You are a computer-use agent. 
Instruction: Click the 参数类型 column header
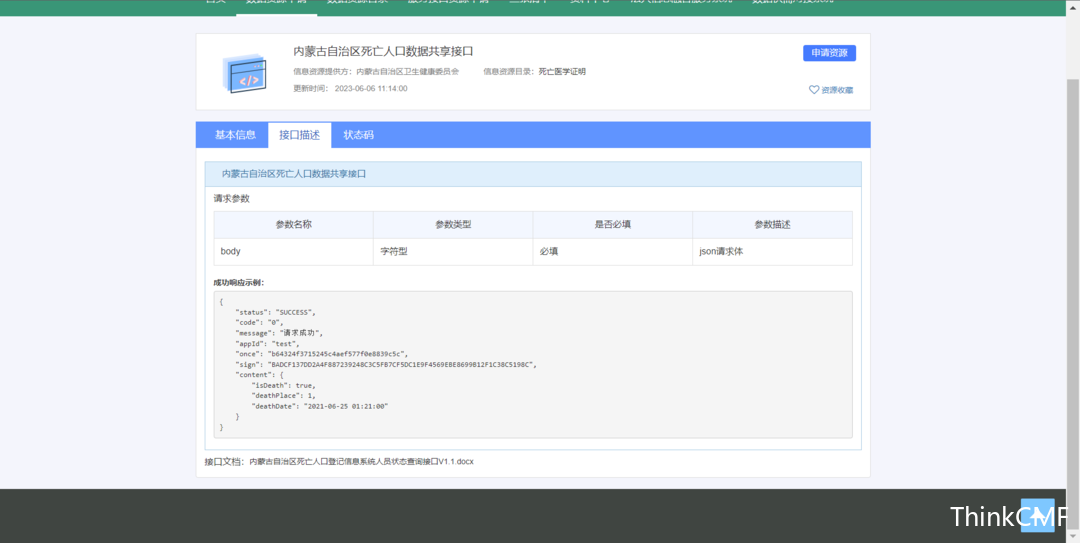452,225
